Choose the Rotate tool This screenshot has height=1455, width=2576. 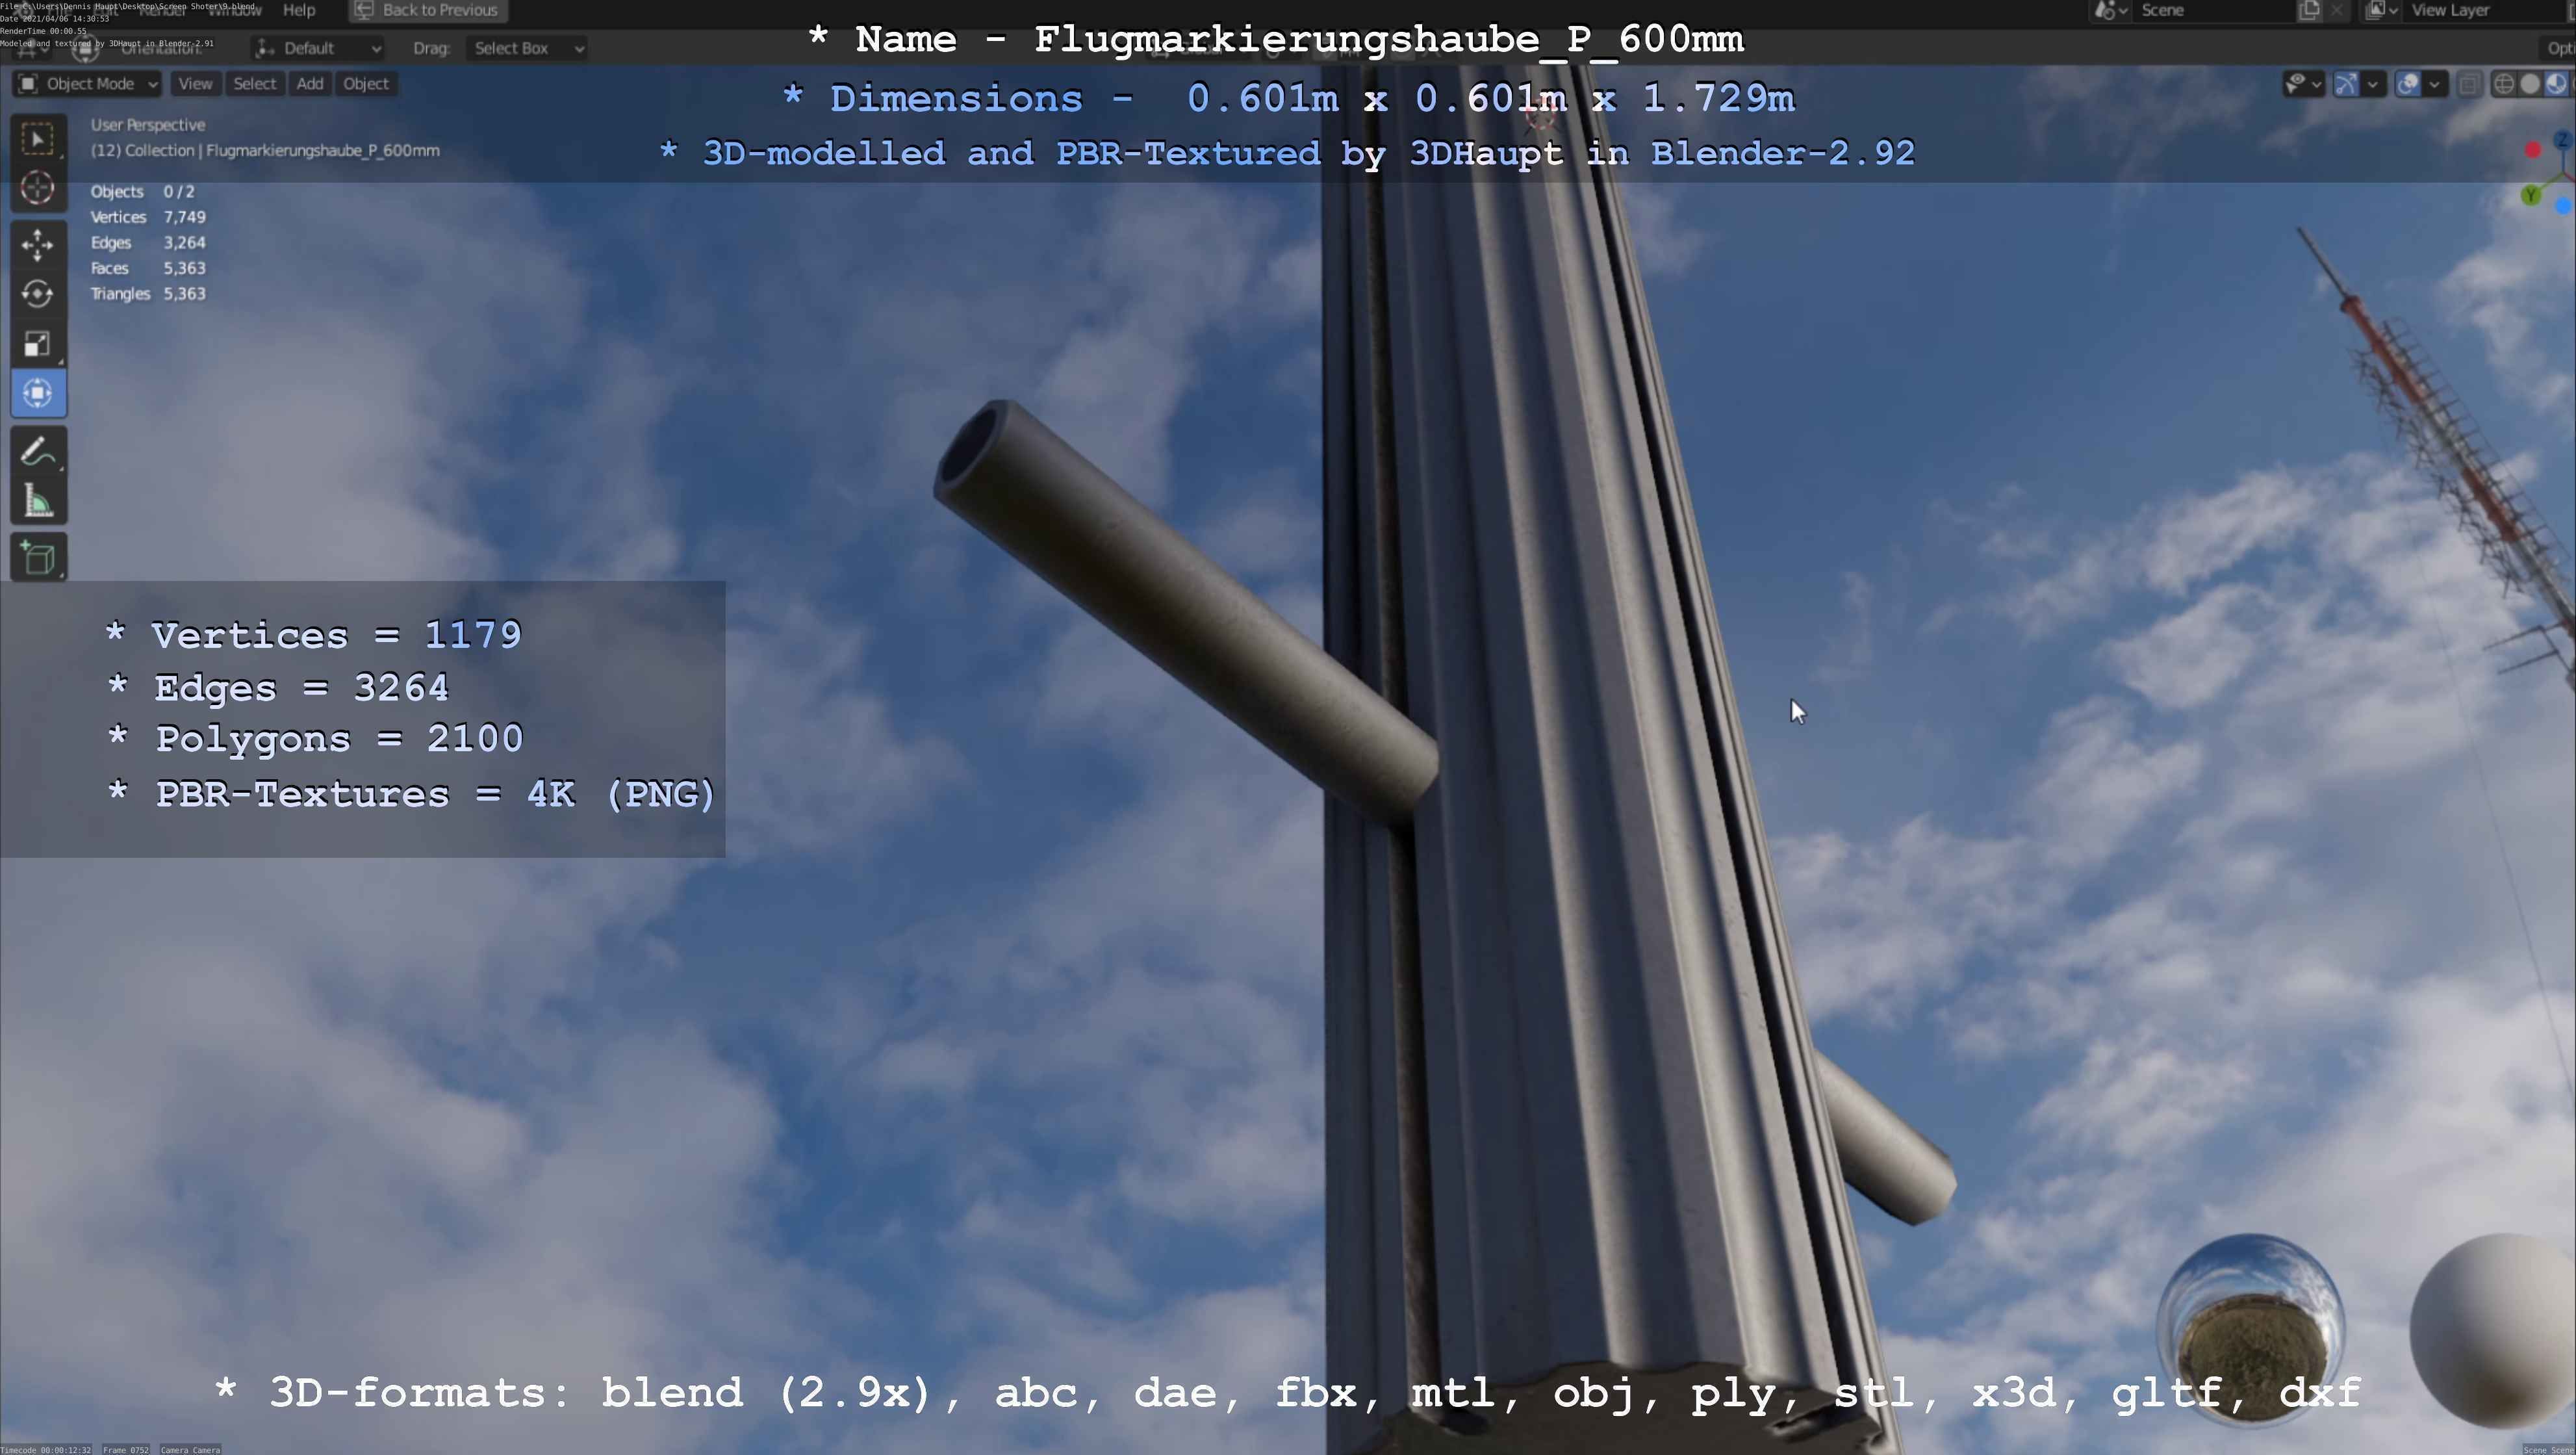click(x=38, y=294)
